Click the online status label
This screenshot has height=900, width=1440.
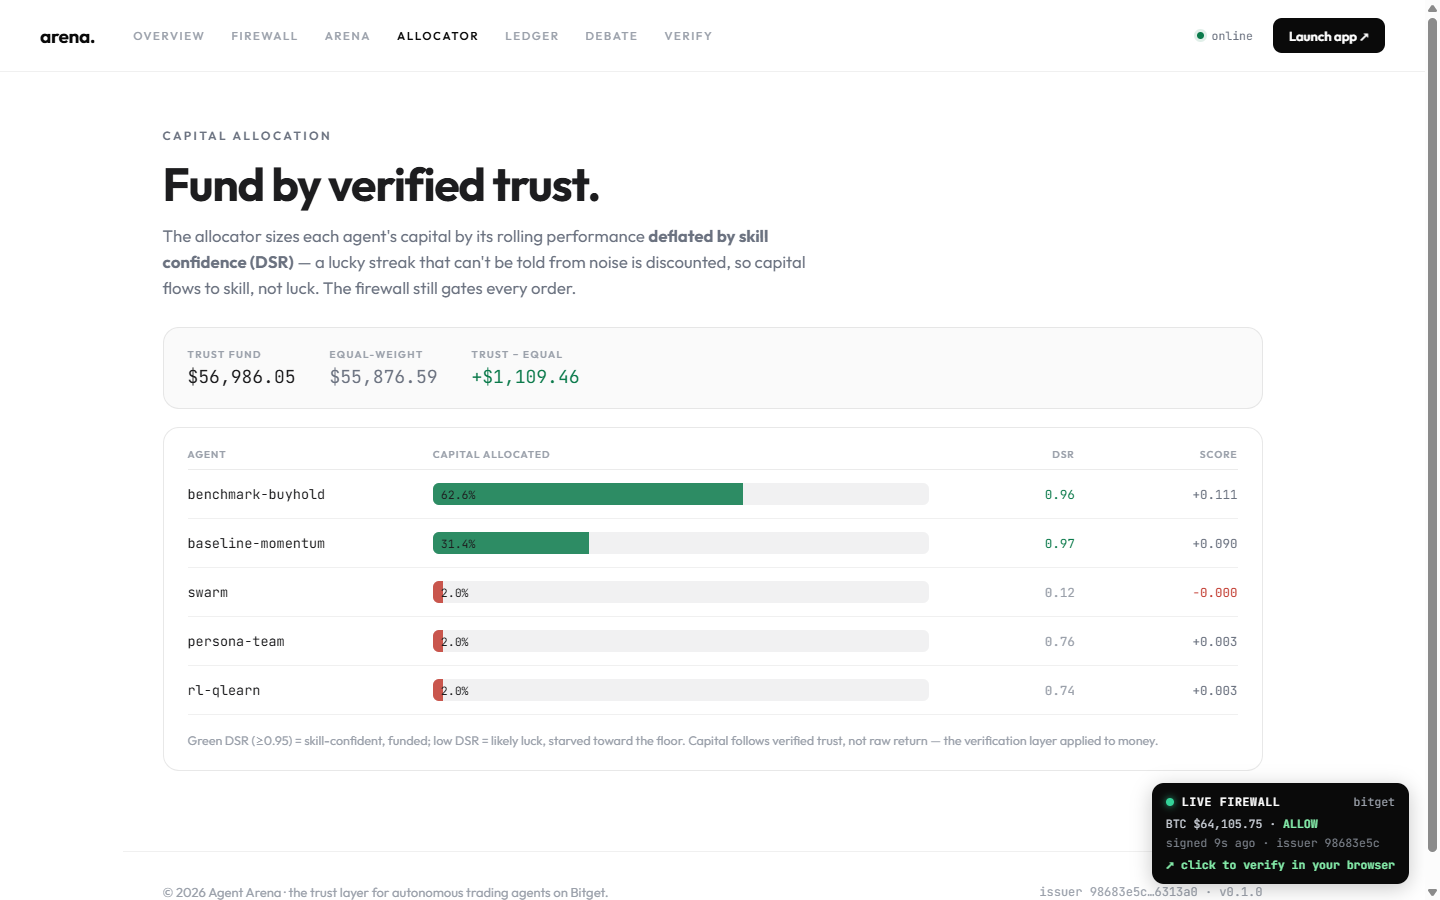click(x=1232, y=36)
